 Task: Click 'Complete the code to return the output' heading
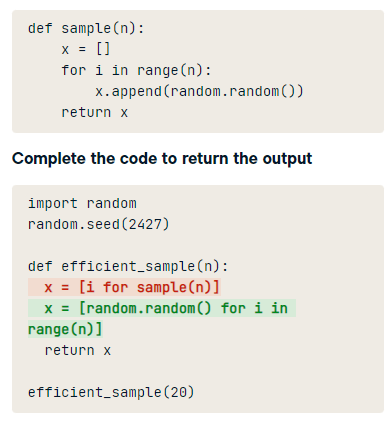162,158
